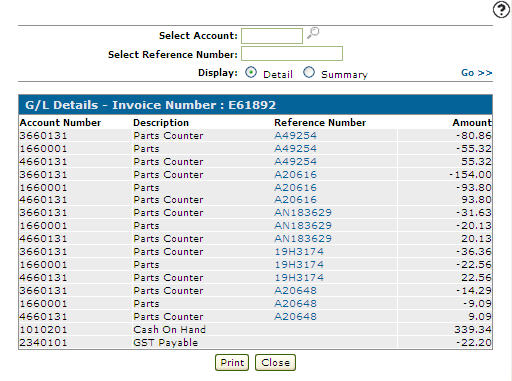Click the amount -154.00
The height and width of the screenshot is (381, 512).
pyautogui.click(x=470, y=174)
